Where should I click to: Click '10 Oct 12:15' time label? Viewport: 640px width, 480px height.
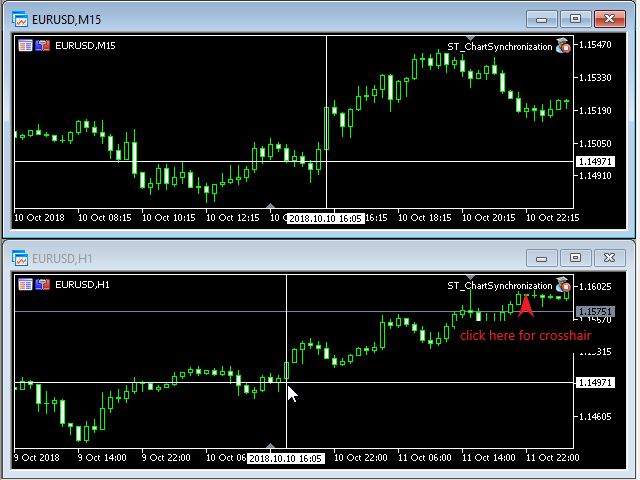coord(233,218)
